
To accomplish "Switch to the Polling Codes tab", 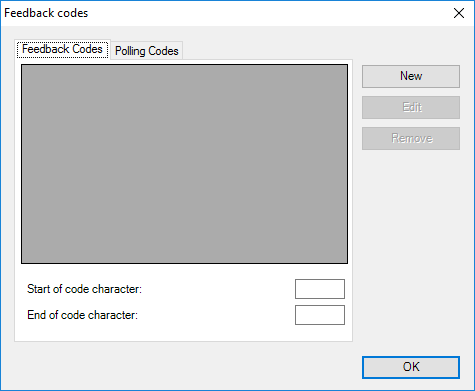I will [147, 51].
